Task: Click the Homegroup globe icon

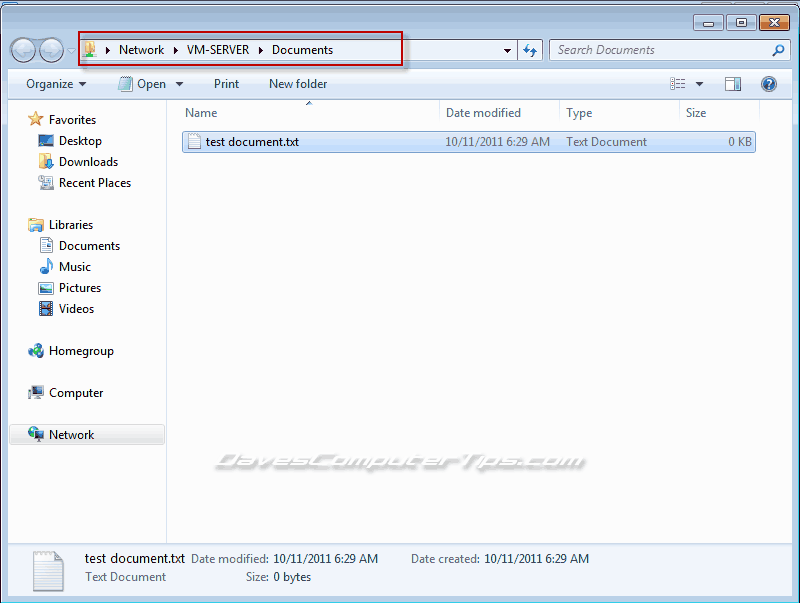Action: coord(36,350)
